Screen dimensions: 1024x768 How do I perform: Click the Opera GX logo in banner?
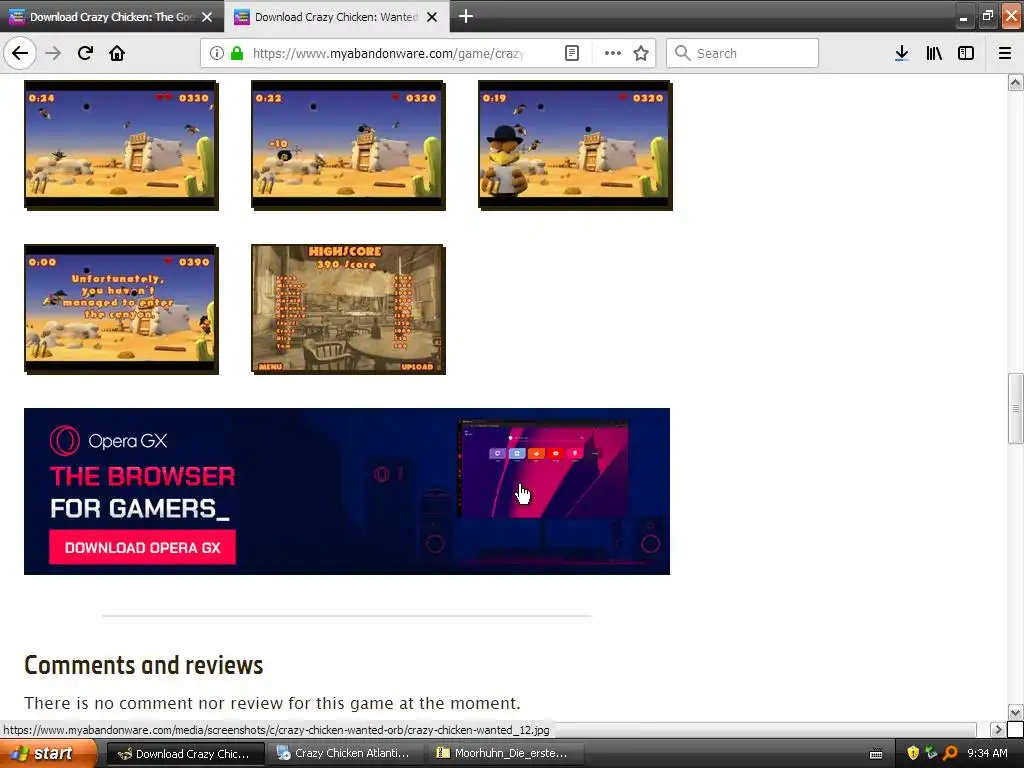click(x=108, y=441)
